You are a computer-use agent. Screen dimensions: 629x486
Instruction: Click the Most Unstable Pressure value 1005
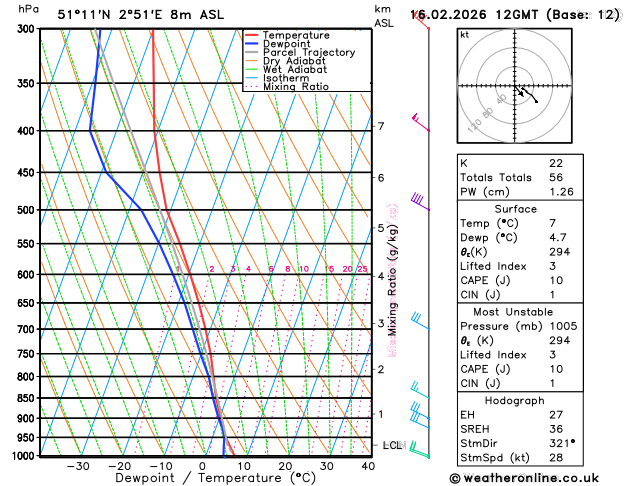[x=563, y=326]
